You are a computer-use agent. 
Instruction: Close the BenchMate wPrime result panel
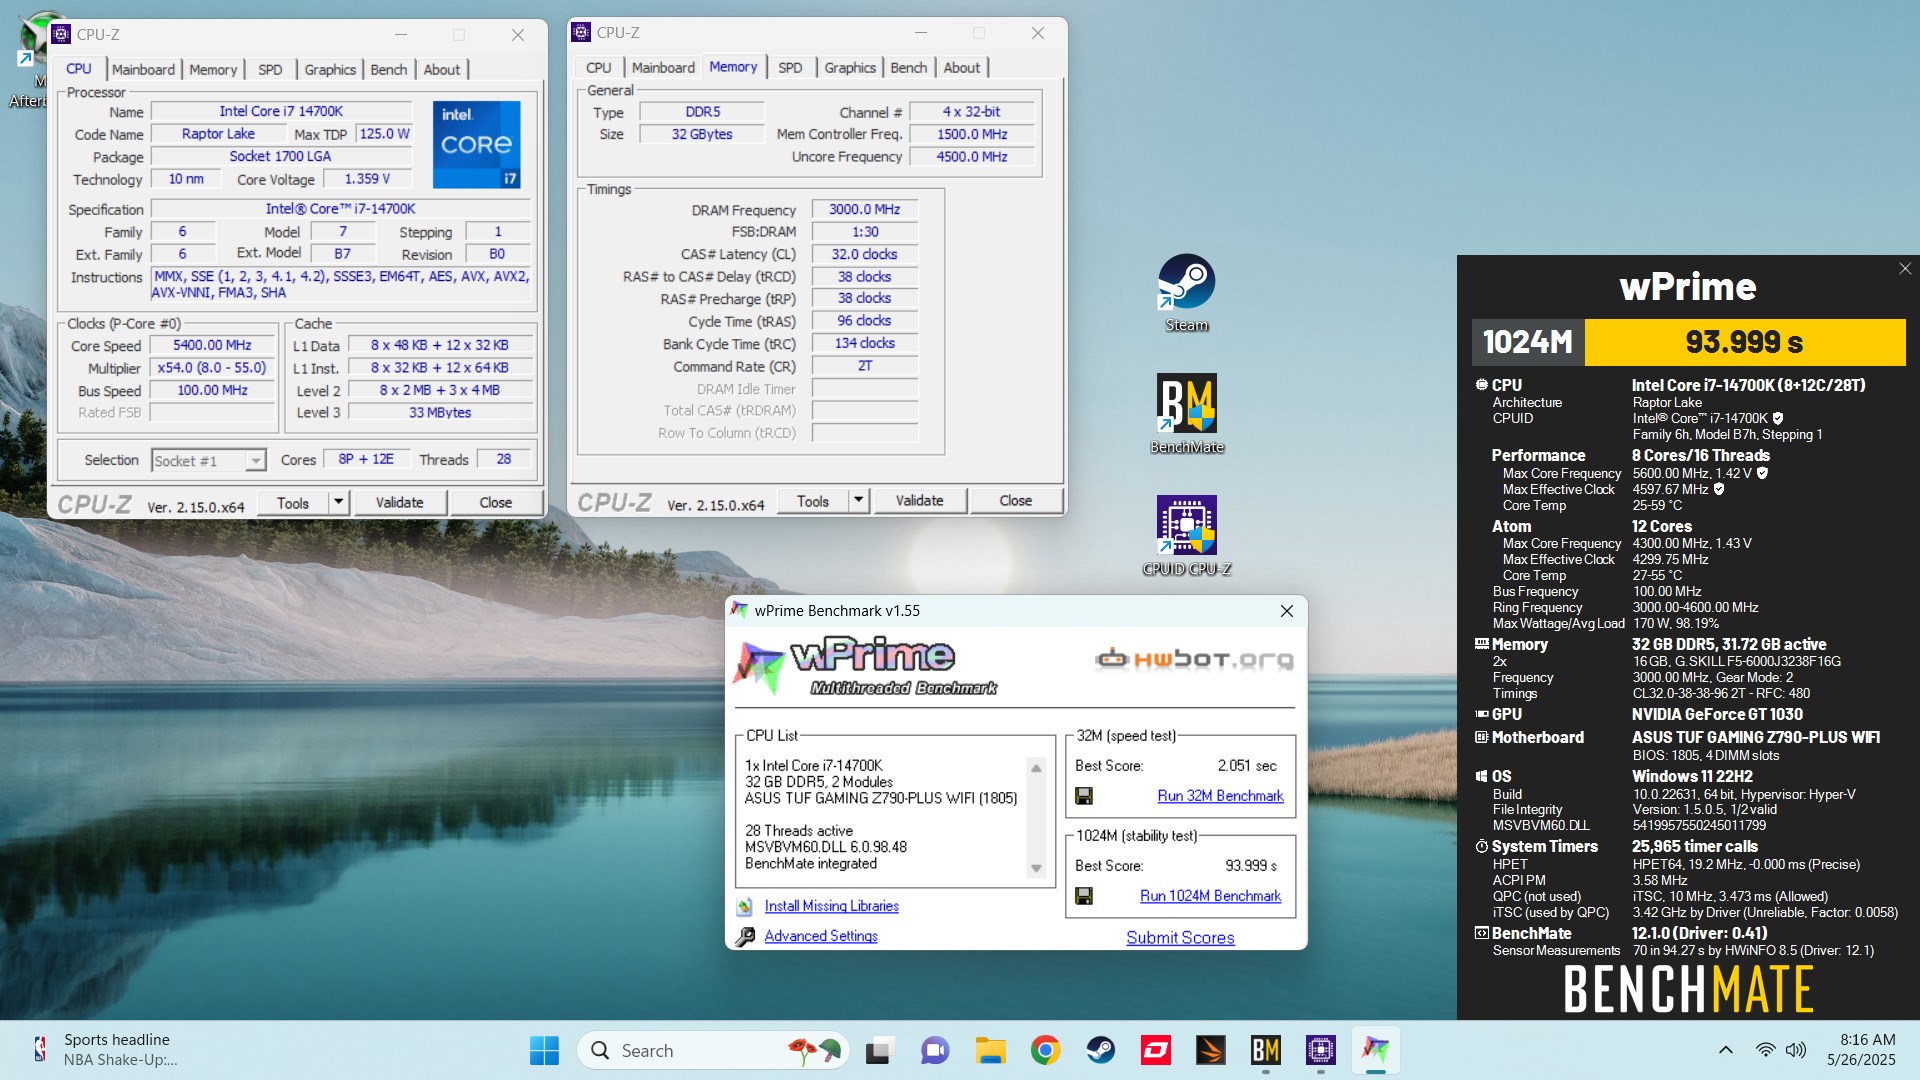tap(1904, 268)
